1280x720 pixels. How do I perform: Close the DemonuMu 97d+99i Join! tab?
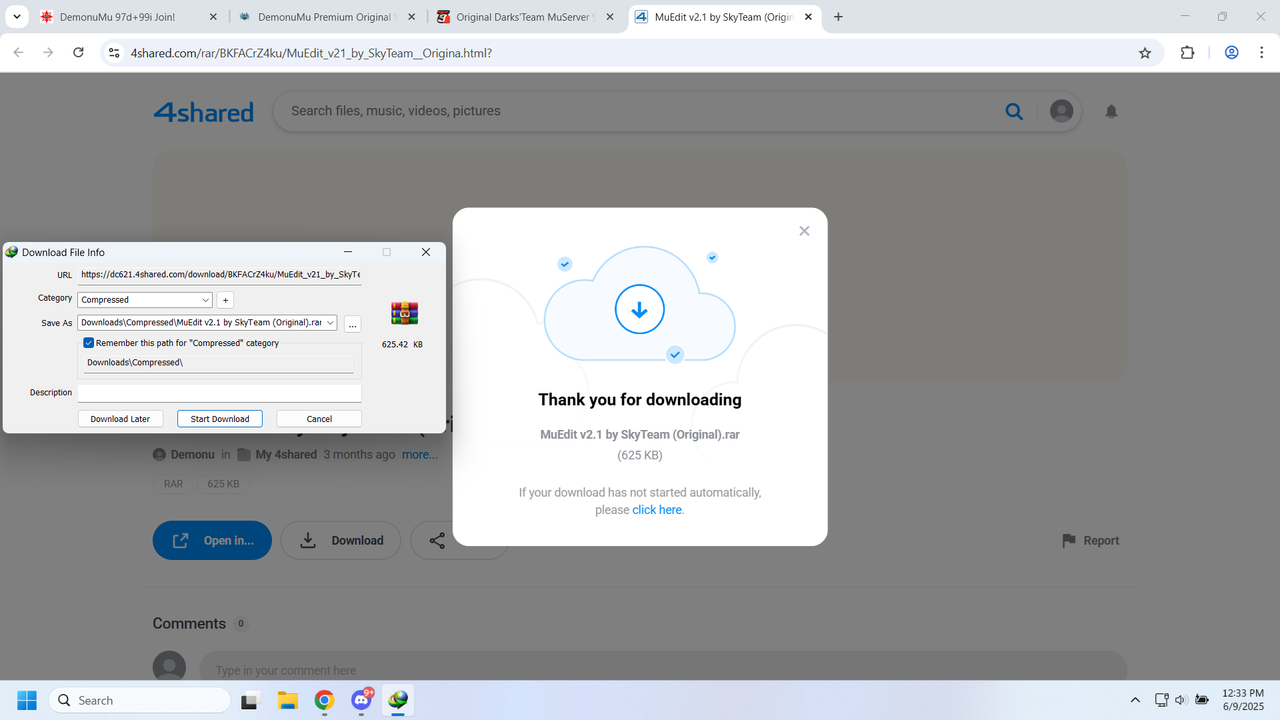(x=213, y=17)
